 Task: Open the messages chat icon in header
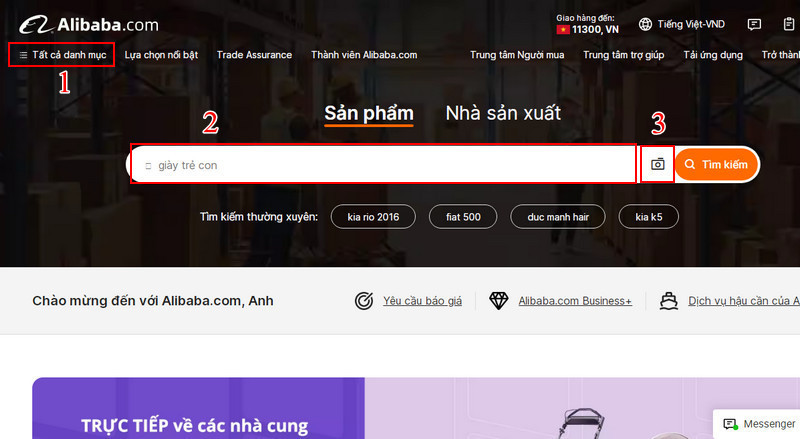754,24
